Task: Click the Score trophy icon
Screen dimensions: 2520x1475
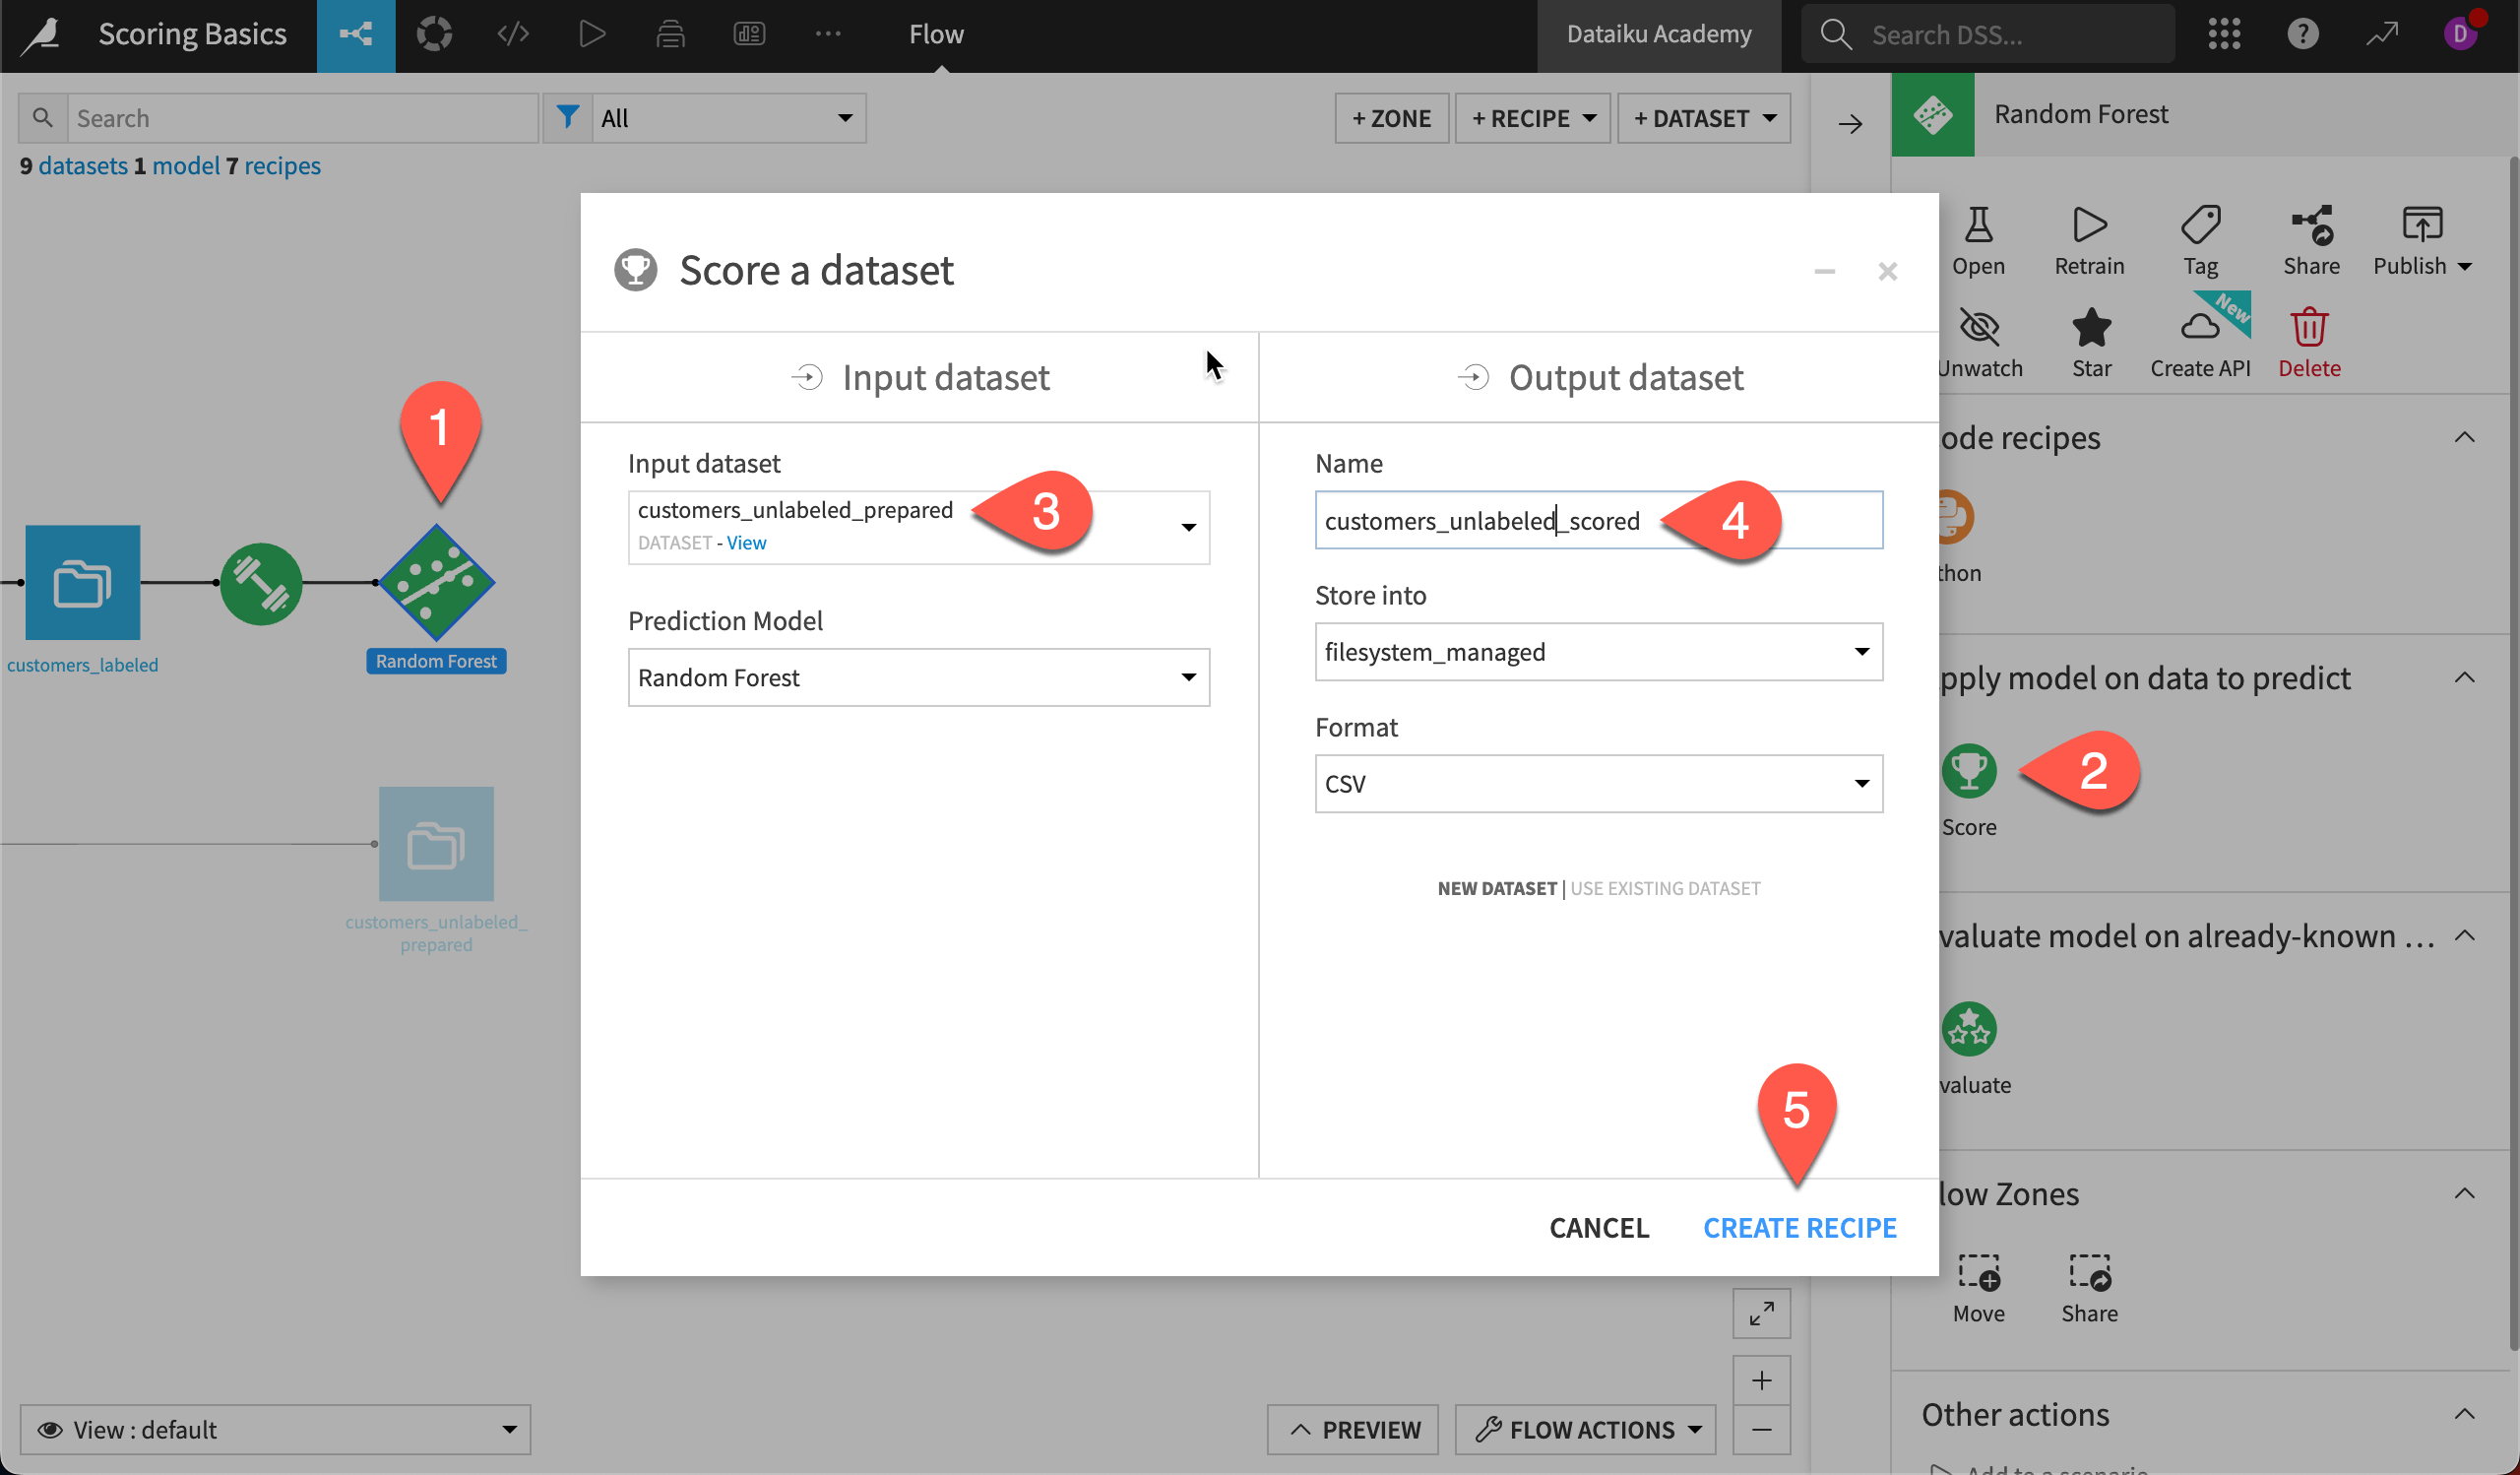Action: point(1968,771)
